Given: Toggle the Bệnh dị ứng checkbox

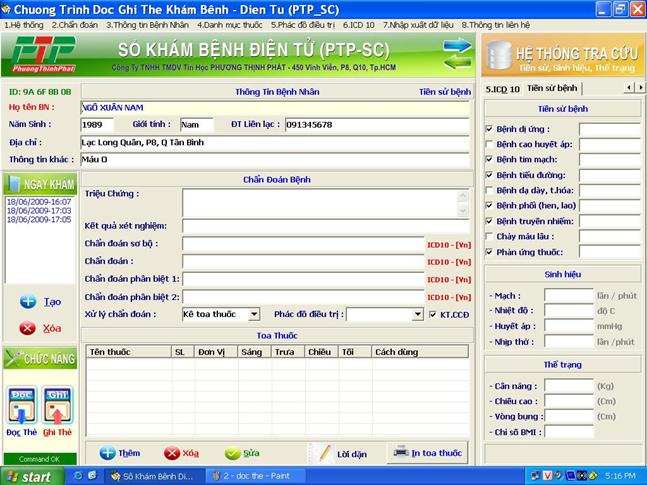Looking at the screenshot, I should (x=489, y=129).
